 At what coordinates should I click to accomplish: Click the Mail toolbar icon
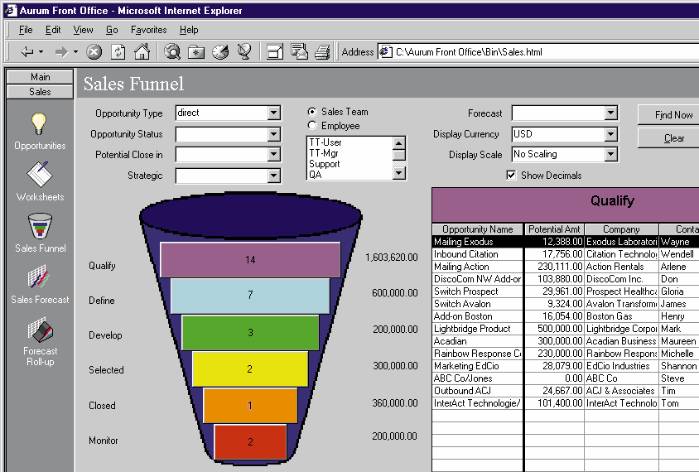pos(299,52)
